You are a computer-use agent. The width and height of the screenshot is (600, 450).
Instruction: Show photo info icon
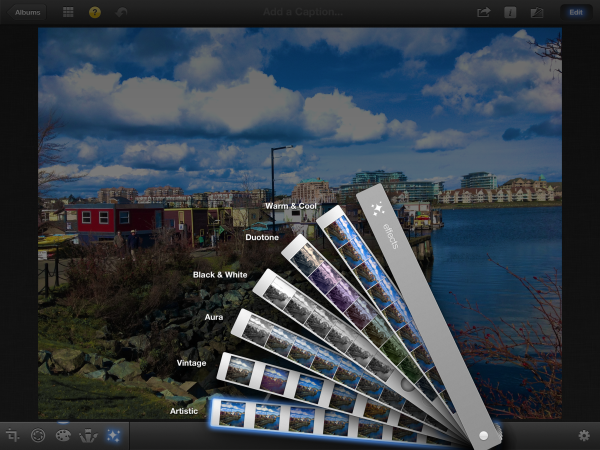510,13
